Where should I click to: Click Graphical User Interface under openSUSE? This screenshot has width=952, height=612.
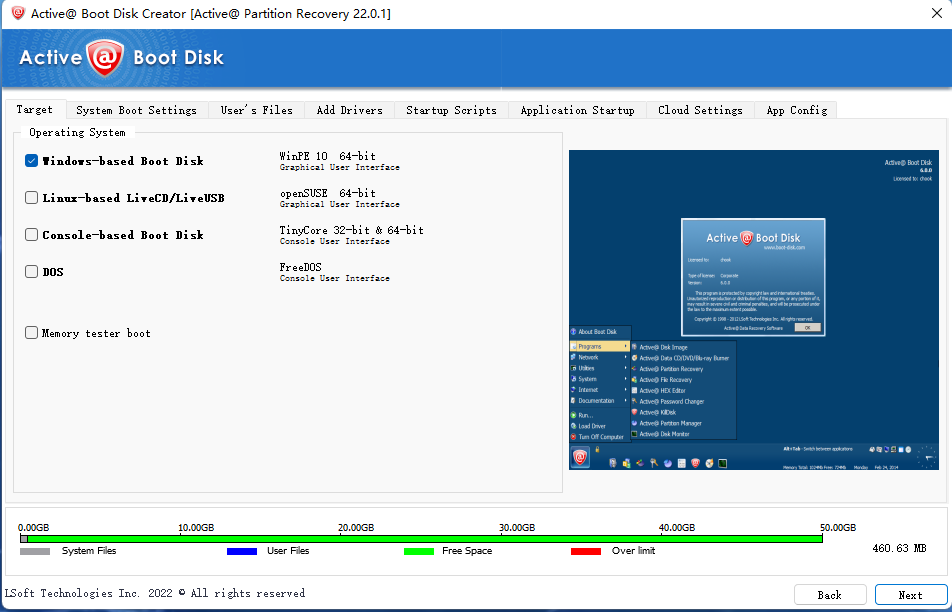click(339, 205)
